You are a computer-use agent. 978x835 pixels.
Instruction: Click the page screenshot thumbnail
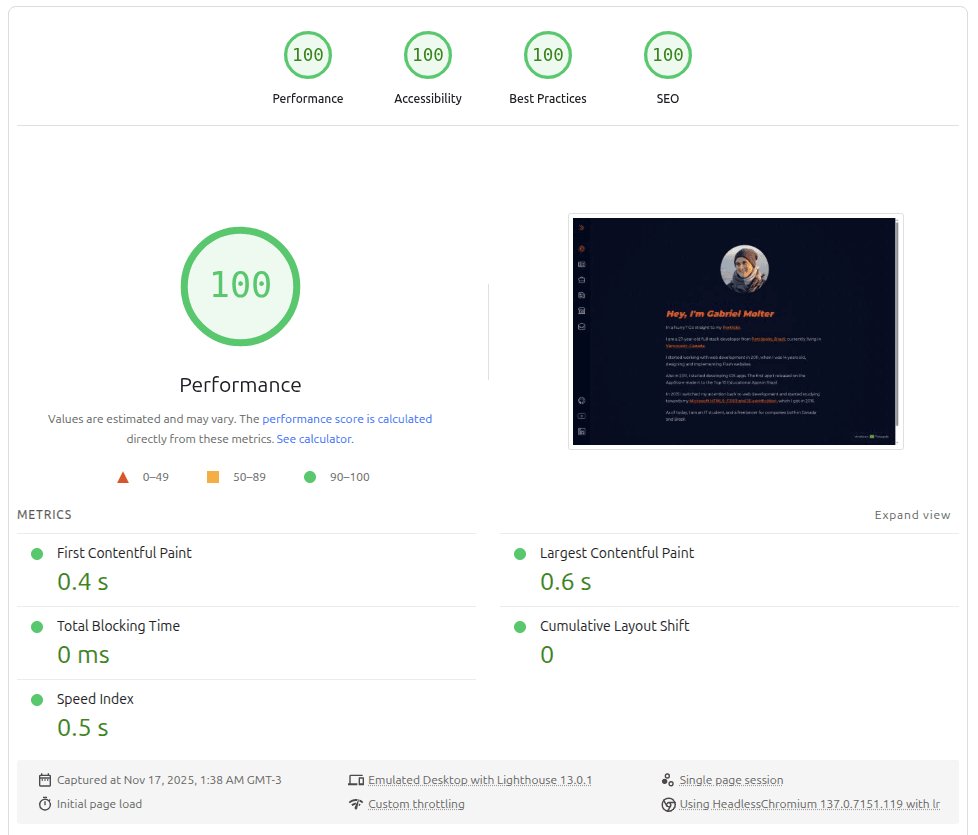click(x=736, y=331)
